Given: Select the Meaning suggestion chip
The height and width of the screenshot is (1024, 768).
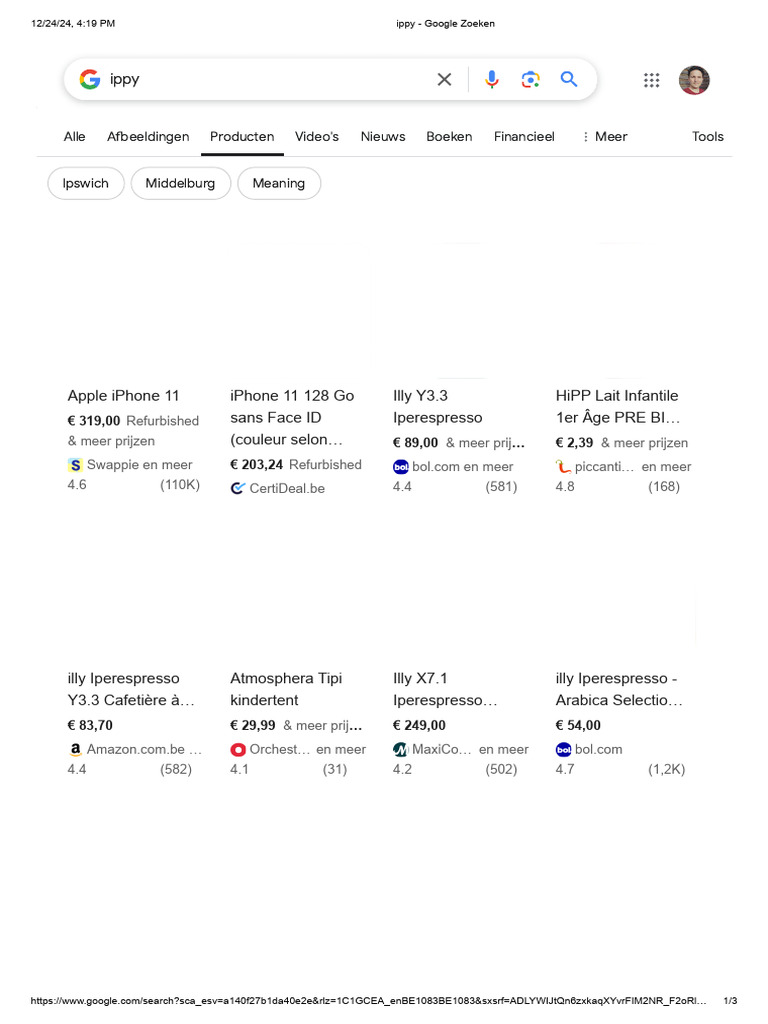Looking at the screenshot, I should [x=279, y=184].
